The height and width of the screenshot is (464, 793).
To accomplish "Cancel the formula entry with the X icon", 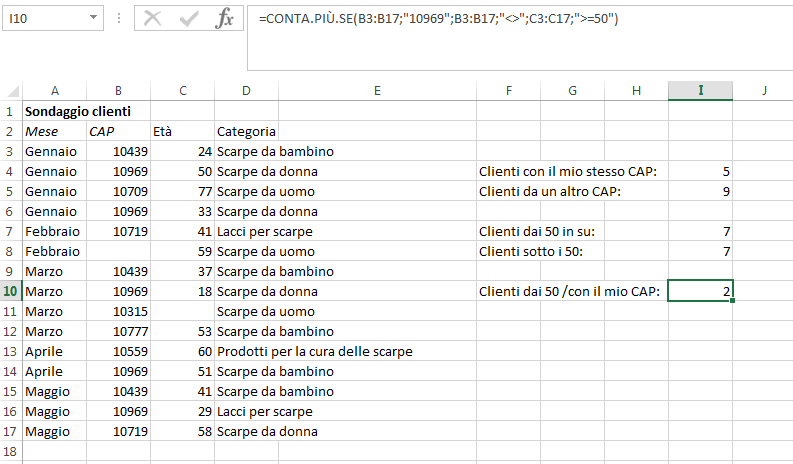I will pyautogui.click(x=152, y=19).
